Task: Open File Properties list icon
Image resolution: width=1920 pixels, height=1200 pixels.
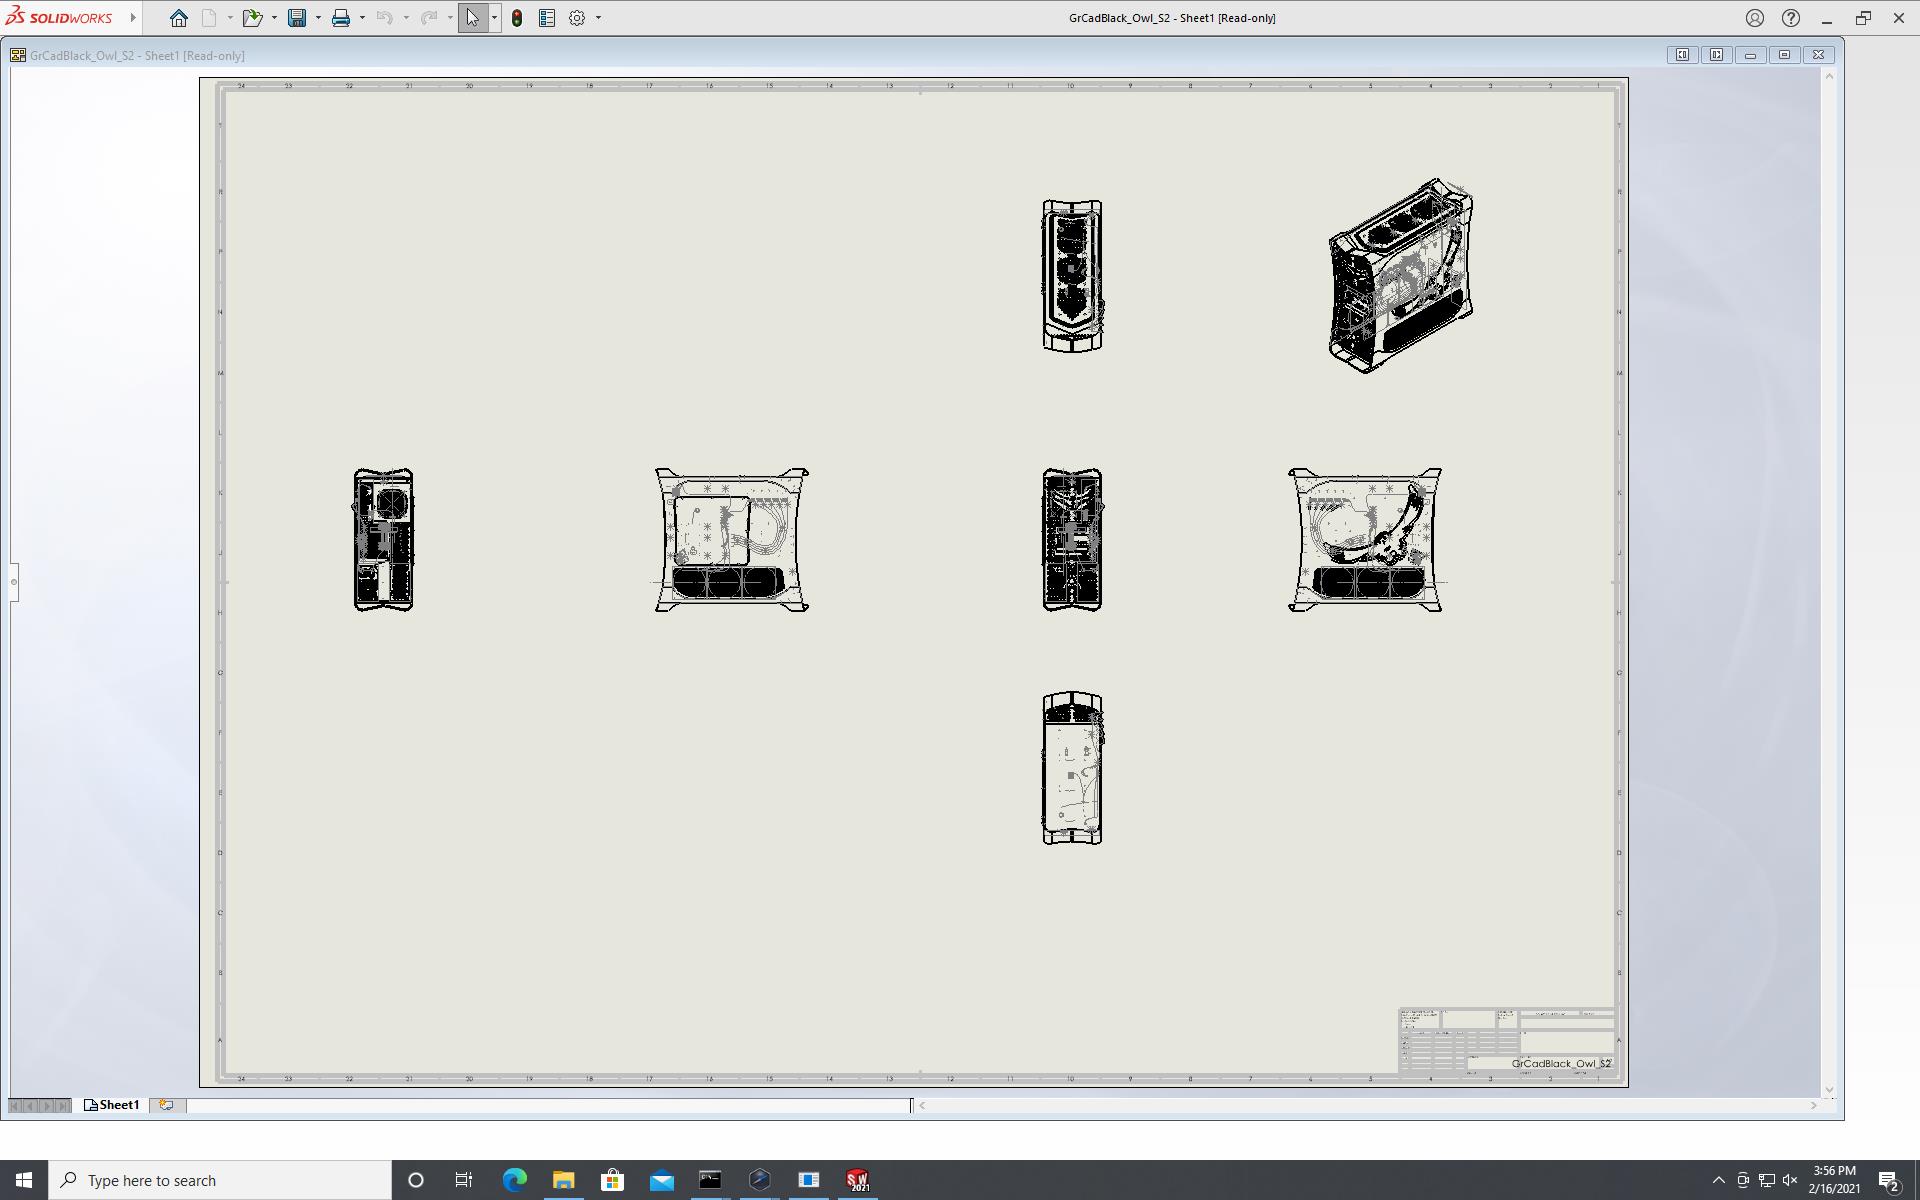Action: click(x=547, y=18)
